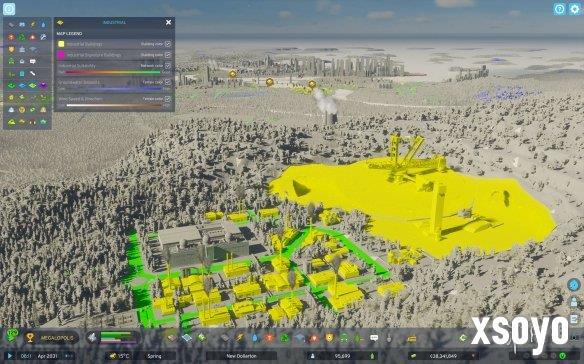Click the New Dollarton city name
This screenshot has height=364, width=584.
click(x=241, y=356)
